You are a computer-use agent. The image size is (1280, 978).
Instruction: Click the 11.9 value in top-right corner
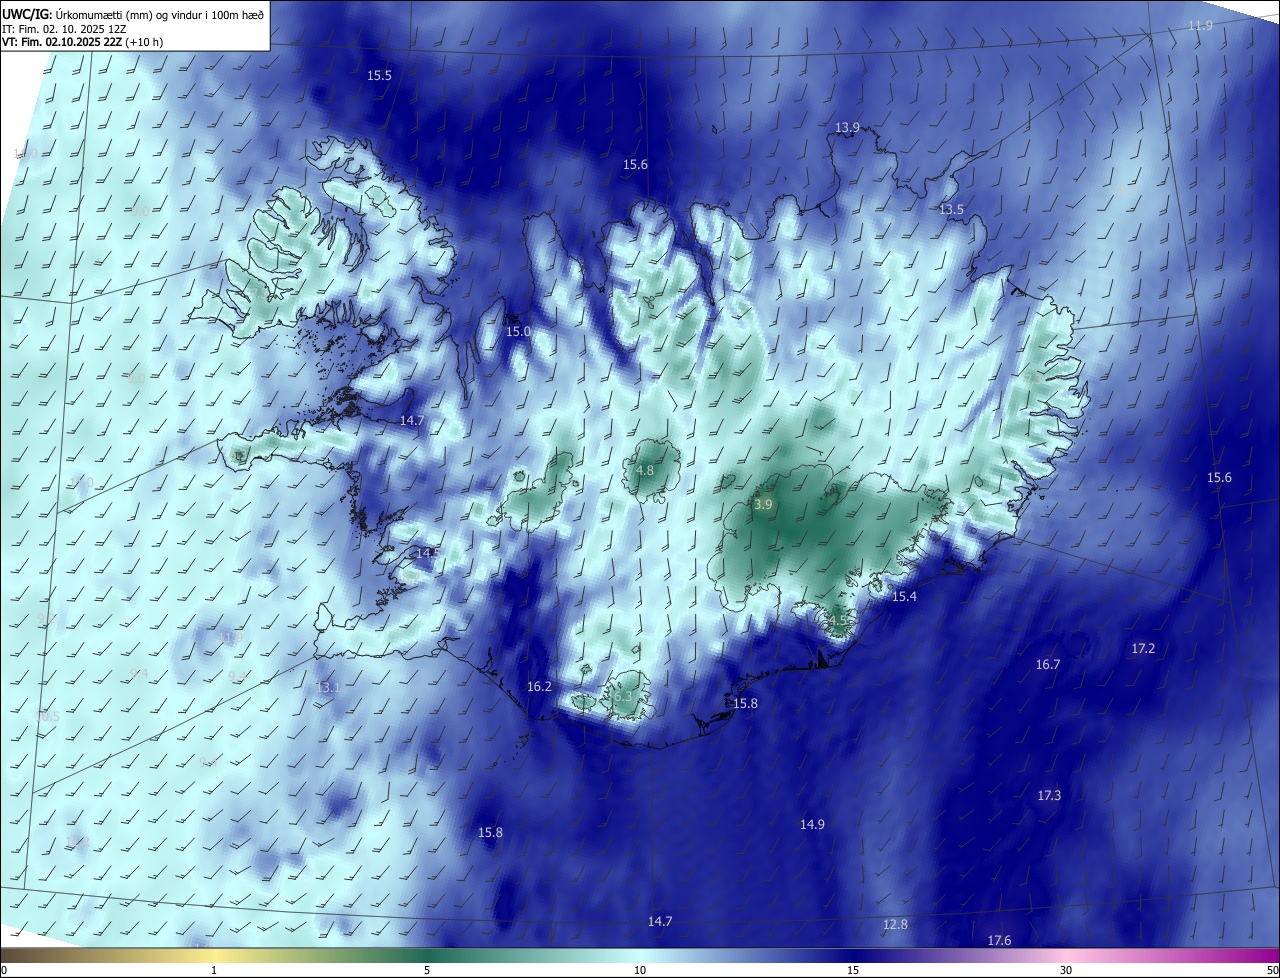click(1200, 26)
